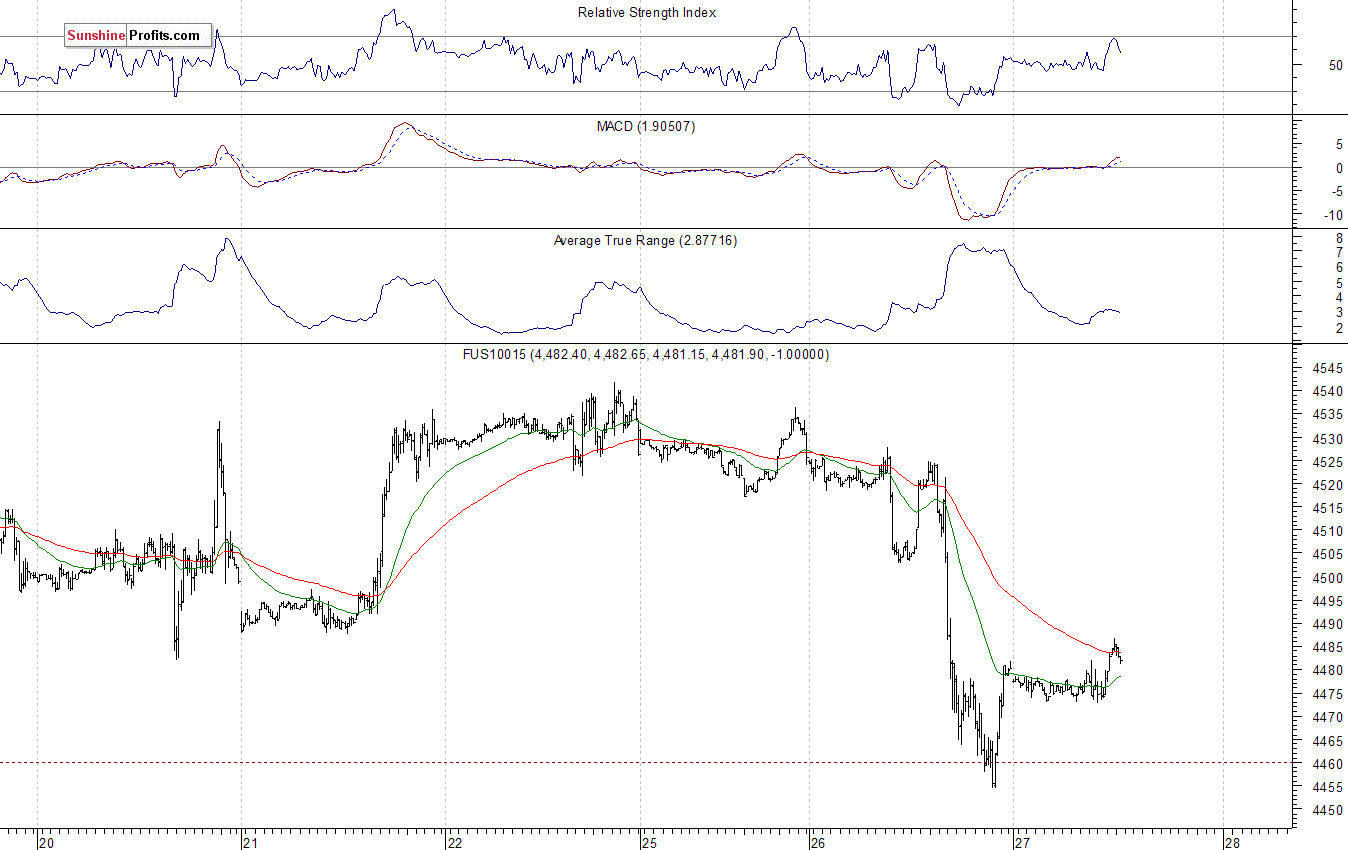
Task: Click the date label 28 on time axis
Action: click(1232, 842)
